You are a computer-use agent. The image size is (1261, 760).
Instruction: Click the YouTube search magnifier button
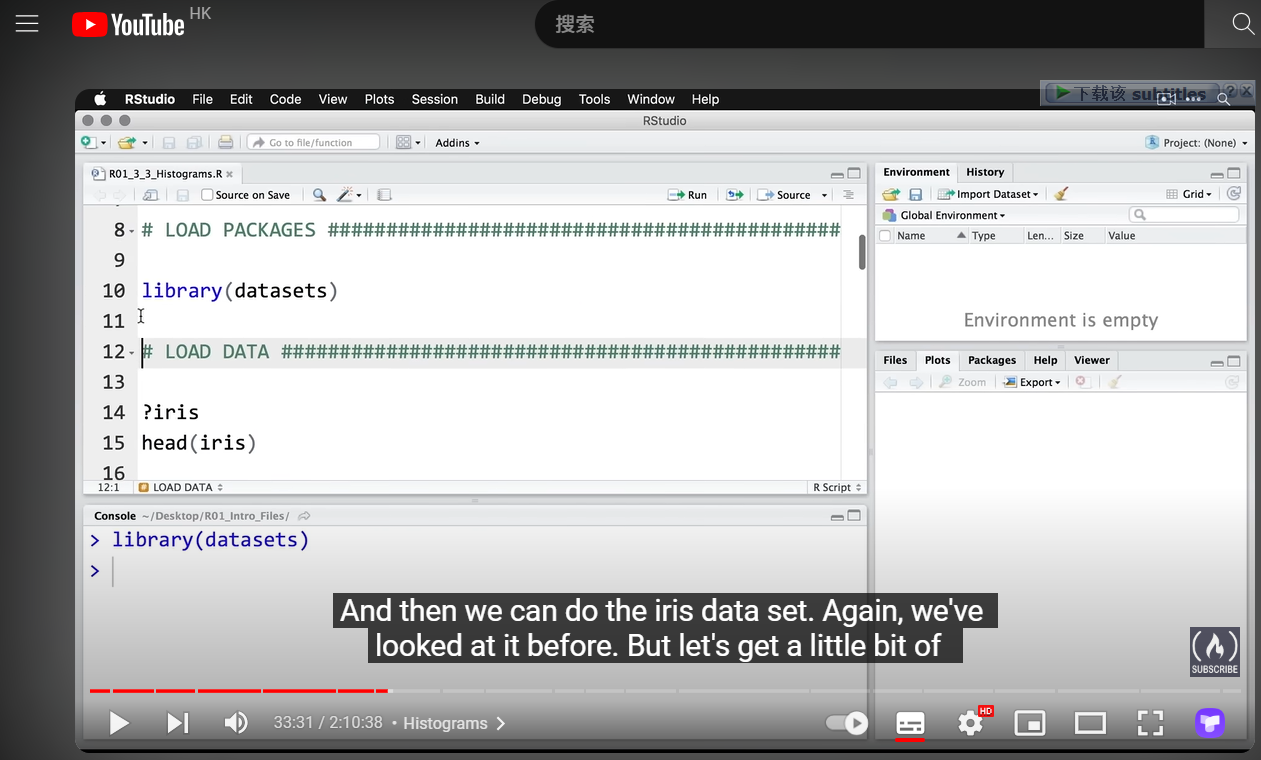pos(1242,24)
